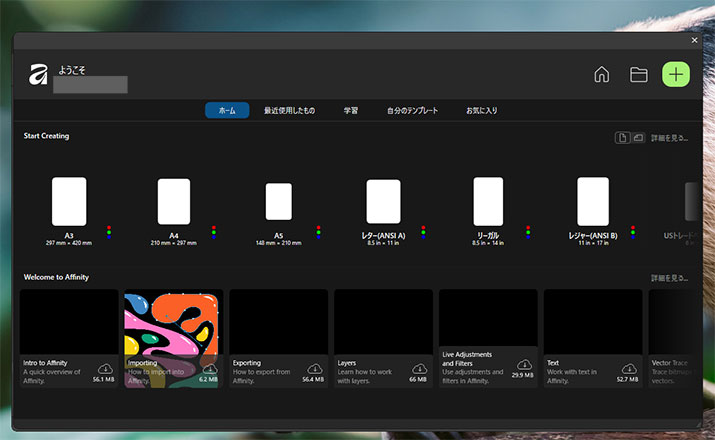The width and height of the screenshot is (715, 440).
Task: Close the welcome dialog with X
Action: [x=694, y=40]
